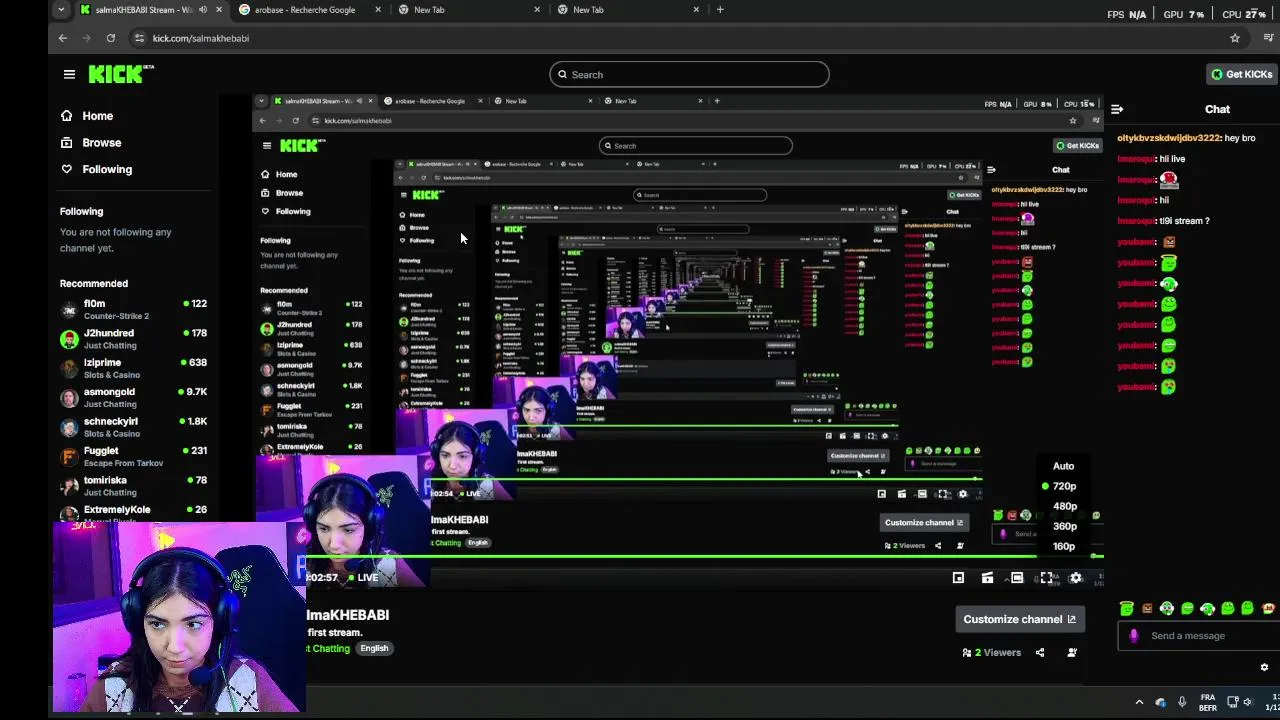
Task: Switch to theater mode in player controls
Action: click(1017, 578)
